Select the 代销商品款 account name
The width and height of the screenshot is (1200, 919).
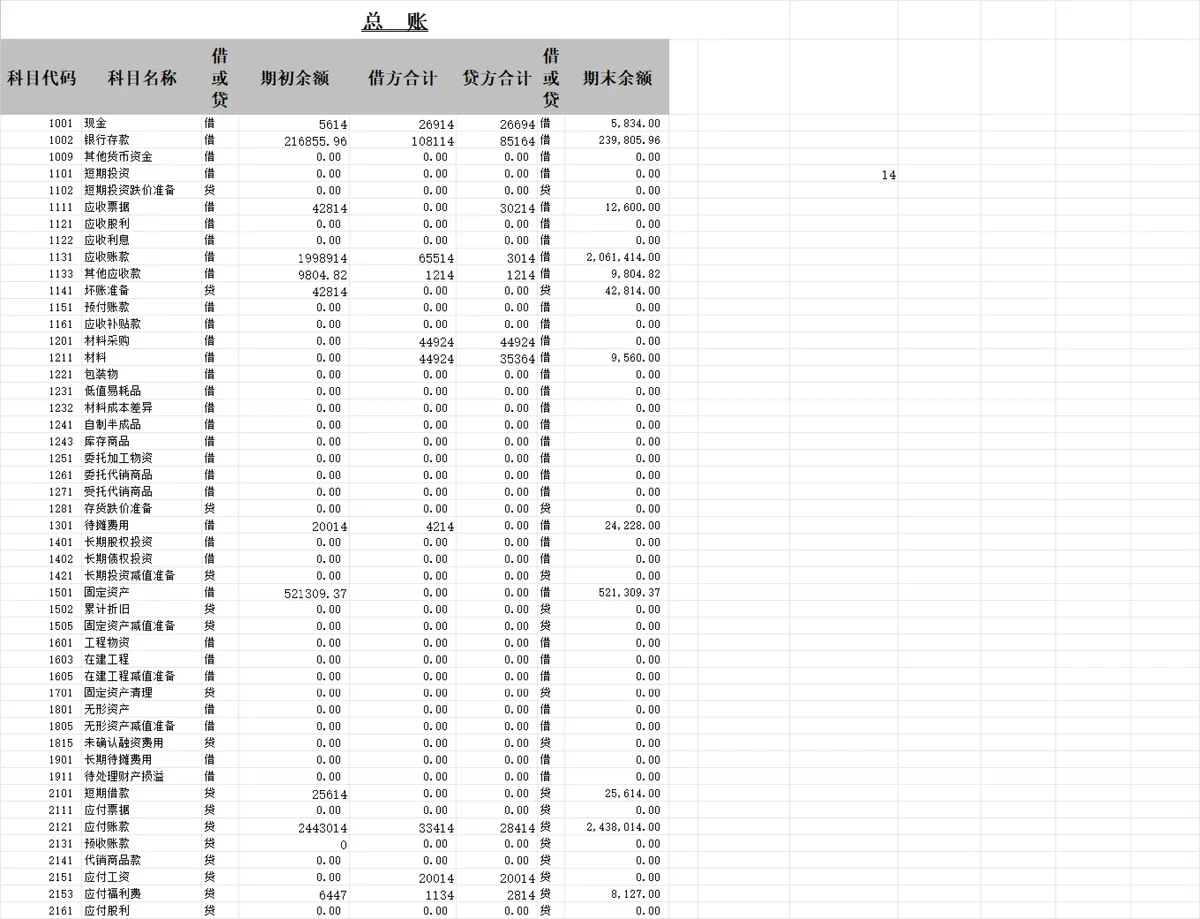pos(112,860)
